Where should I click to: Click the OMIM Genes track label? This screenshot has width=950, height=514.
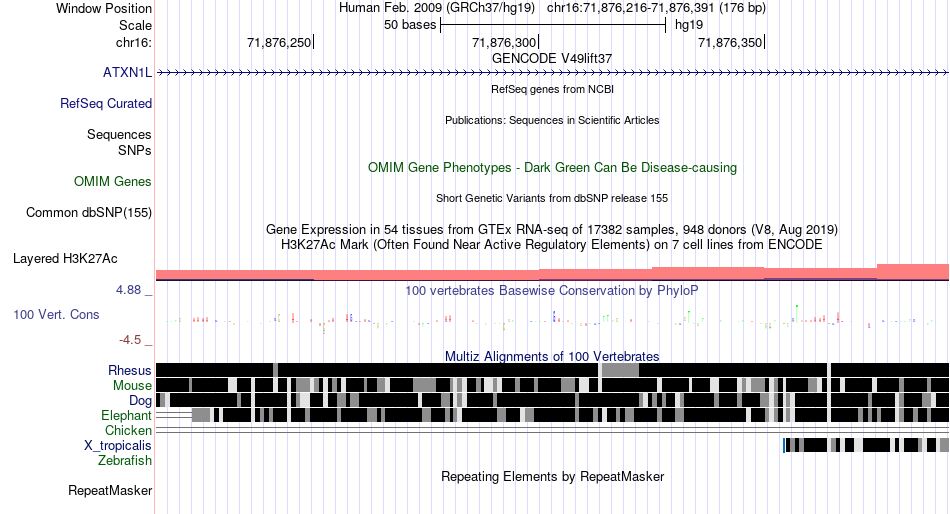113,182
